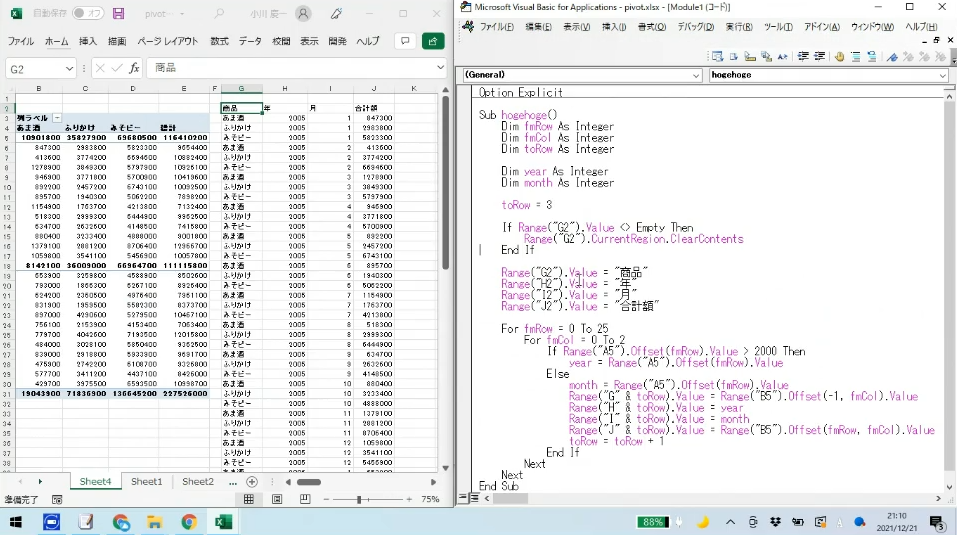
Task: Click the Chrome icon in the taskbar
Action: (x=189, y=522)
